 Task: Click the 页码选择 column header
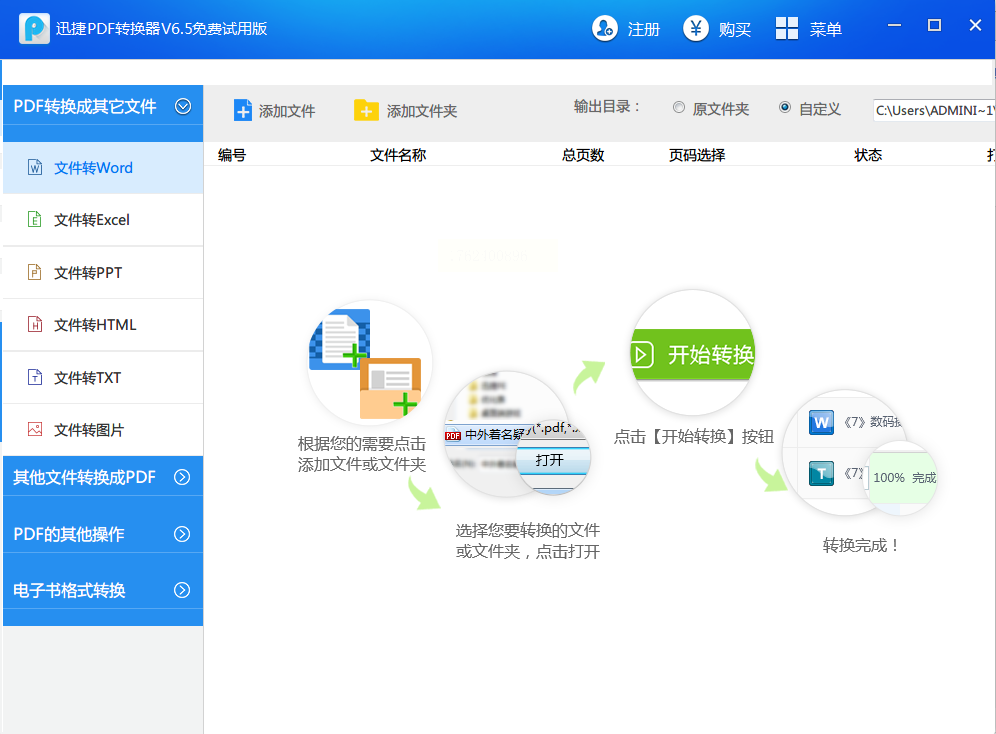(697, 155)
